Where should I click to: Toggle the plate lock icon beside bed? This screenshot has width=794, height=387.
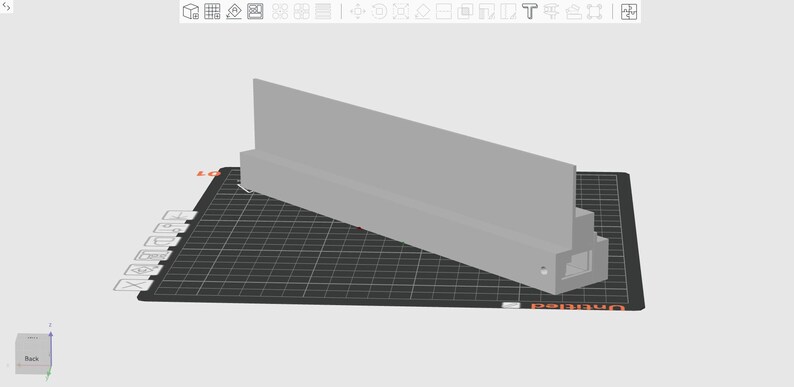pos(162,242)
